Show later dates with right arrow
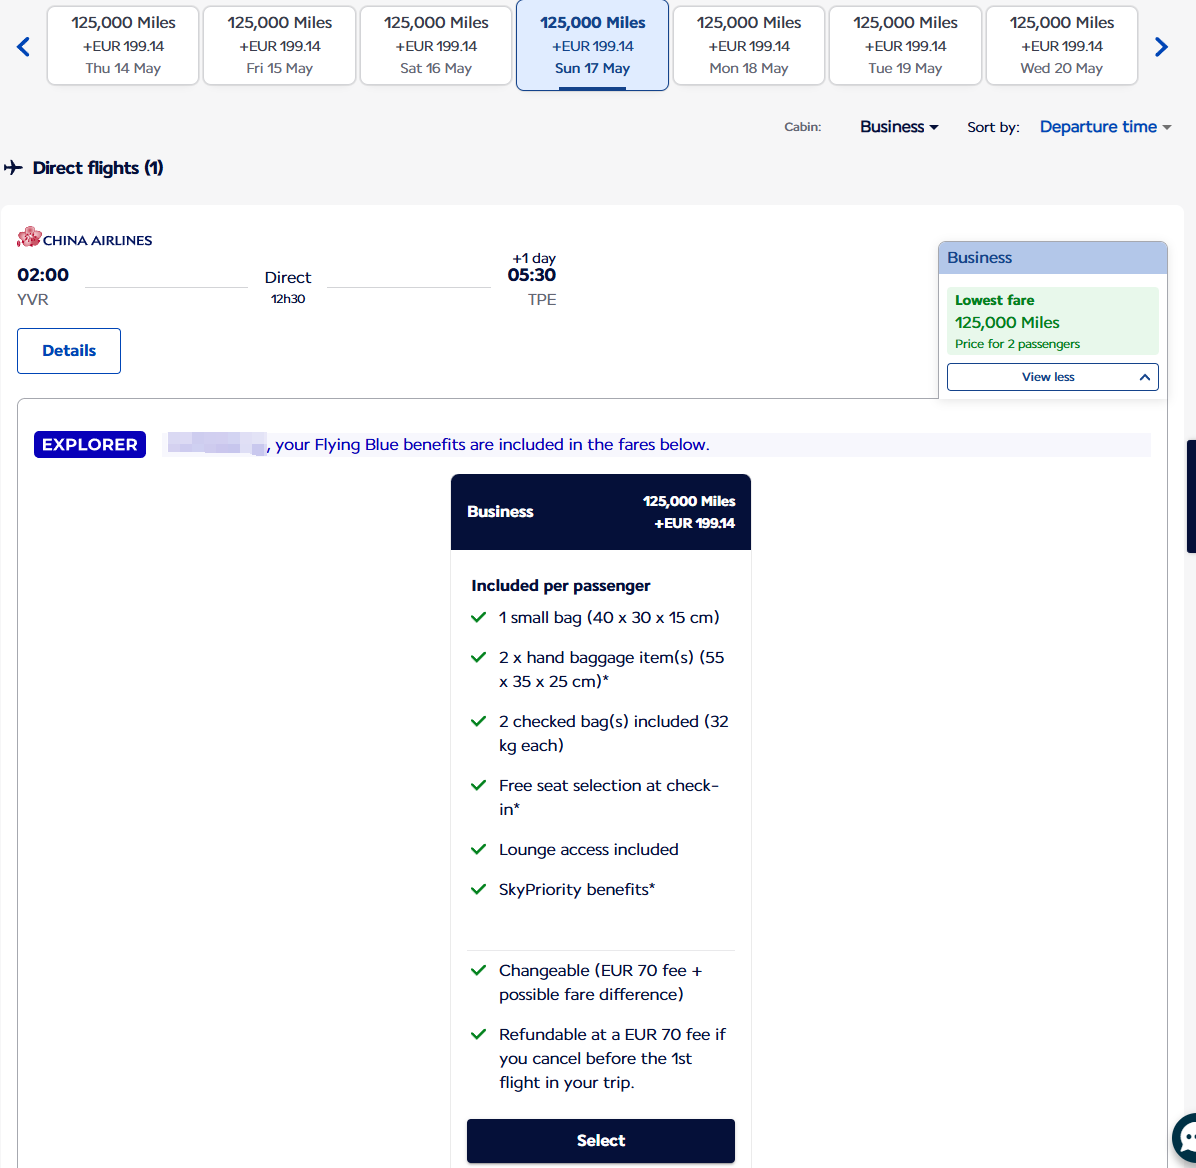1196x1168 pixels. (1161, 47)
